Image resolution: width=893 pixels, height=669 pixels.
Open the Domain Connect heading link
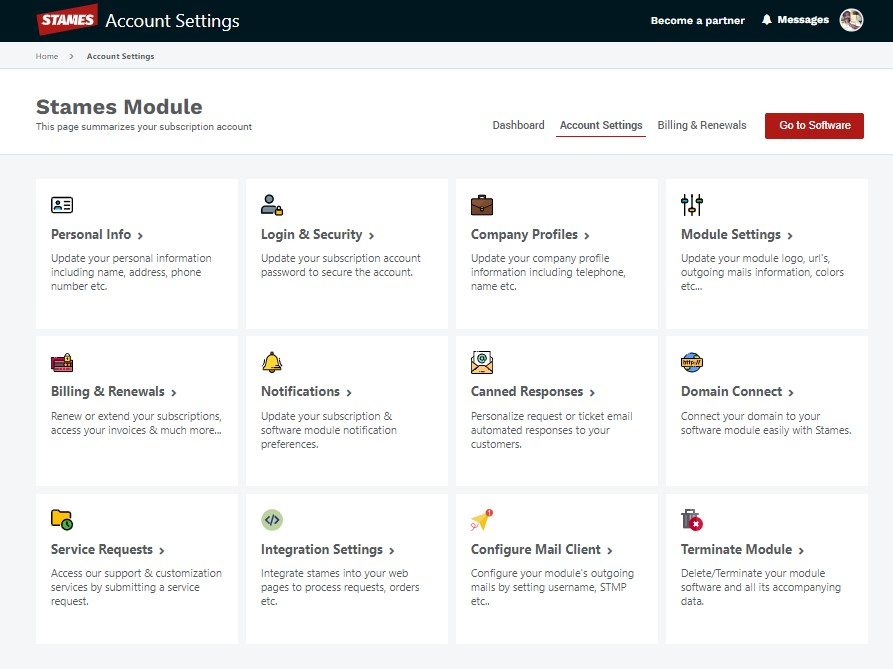pyautogui.click(x=731, y=392)
